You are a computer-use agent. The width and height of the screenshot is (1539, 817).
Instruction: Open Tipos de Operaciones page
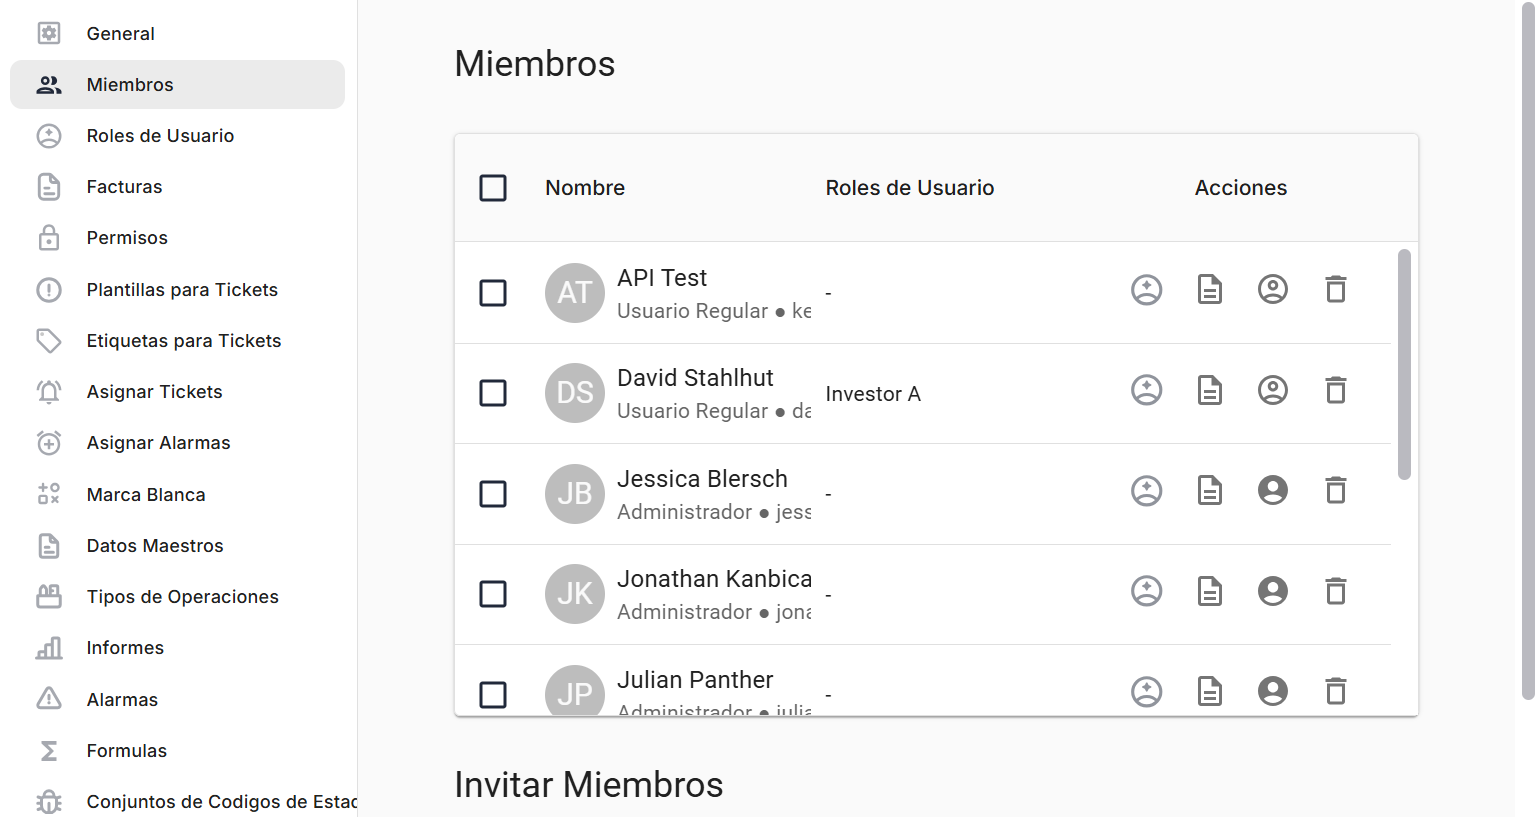(182, 597)
